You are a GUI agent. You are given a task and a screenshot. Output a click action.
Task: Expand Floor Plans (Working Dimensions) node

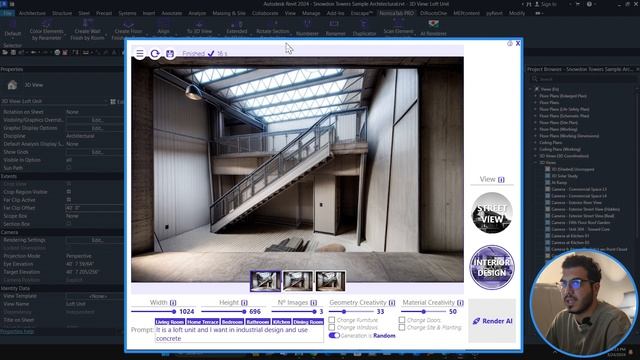(536, 136)
